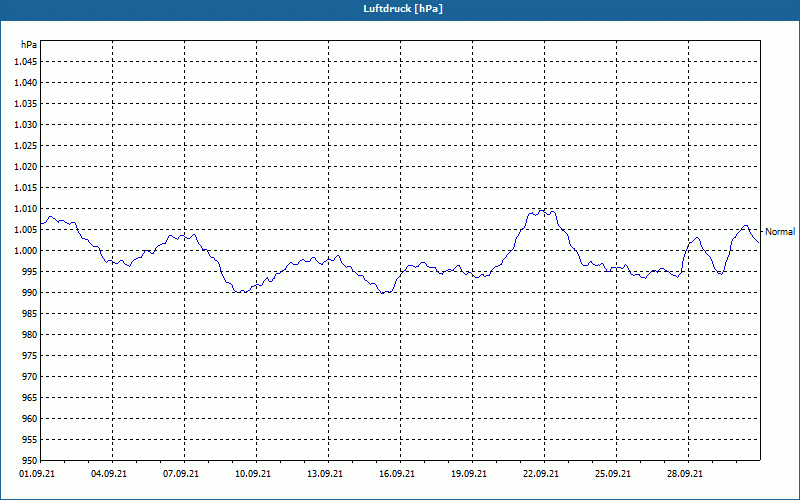Click the 1.020 axis value

click(26, 166)
